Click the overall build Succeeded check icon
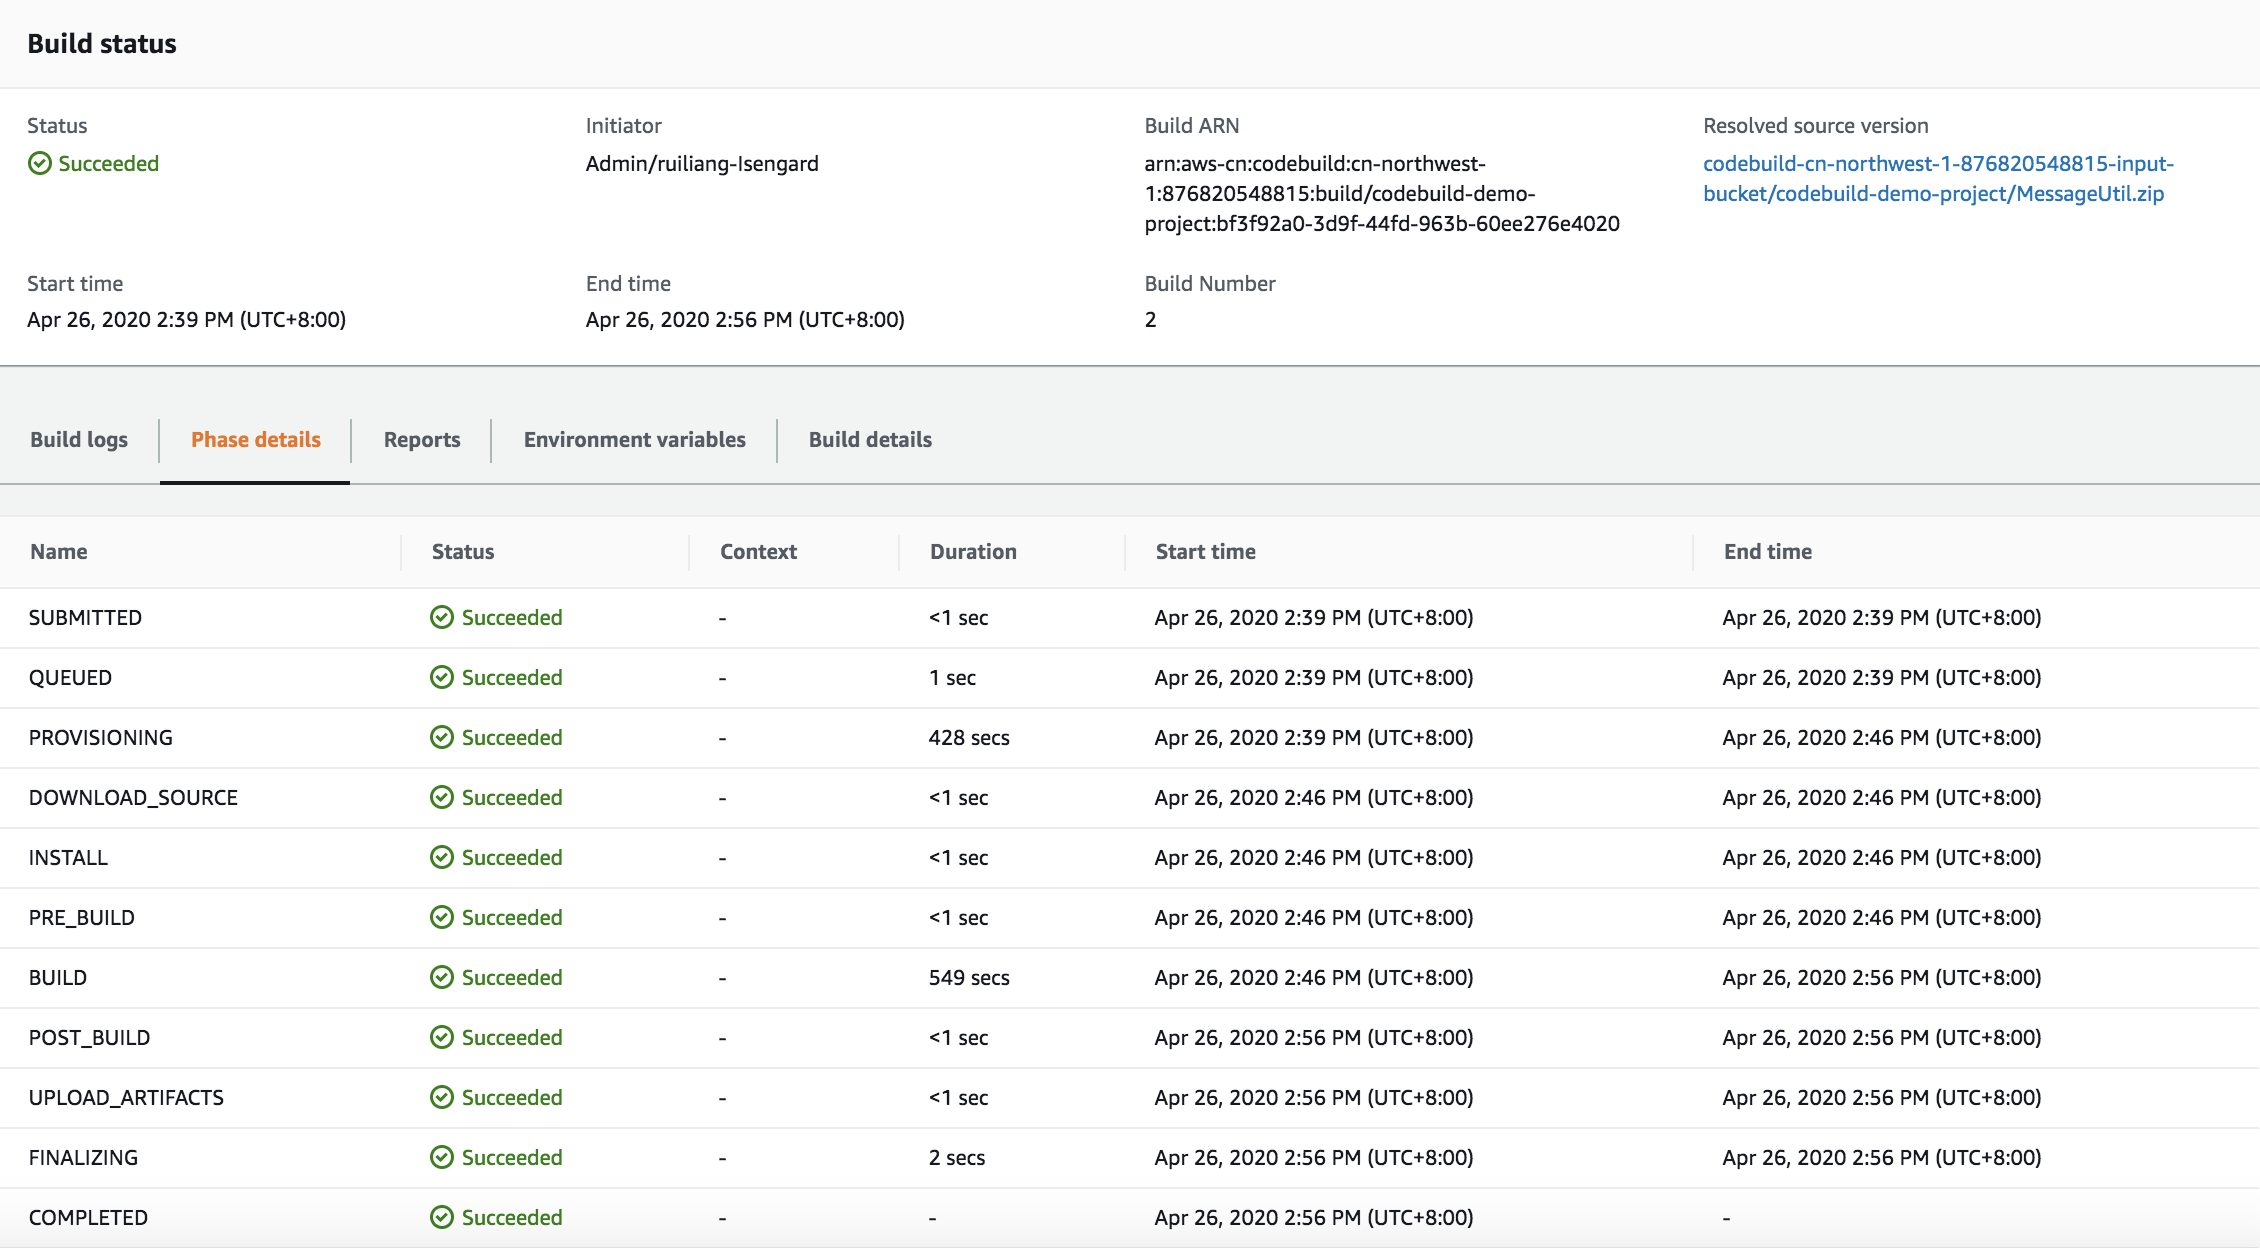Viewport: 2260px width, 1248px height. click(40, 163)
